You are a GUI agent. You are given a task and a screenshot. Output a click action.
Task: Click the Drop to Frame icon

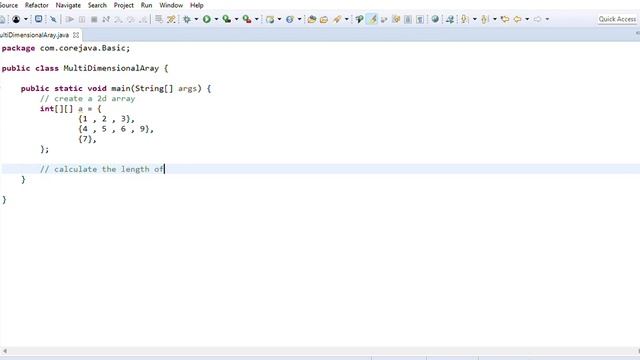pyautogui.click(x=159, y=19)
